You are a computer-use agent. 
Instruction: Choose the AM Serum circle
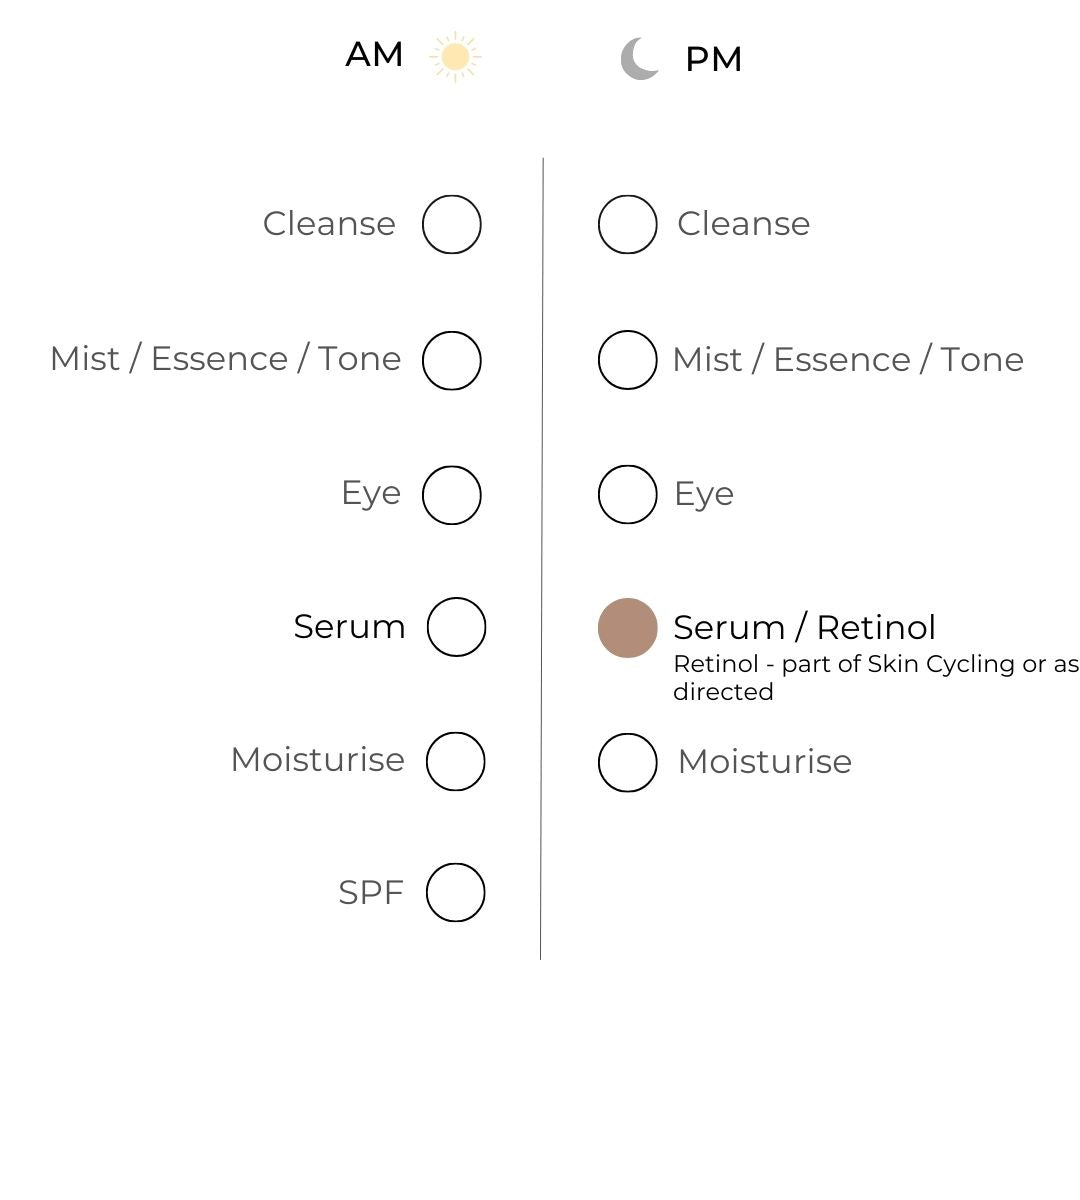pyautogui.click(x=456, y=627)
